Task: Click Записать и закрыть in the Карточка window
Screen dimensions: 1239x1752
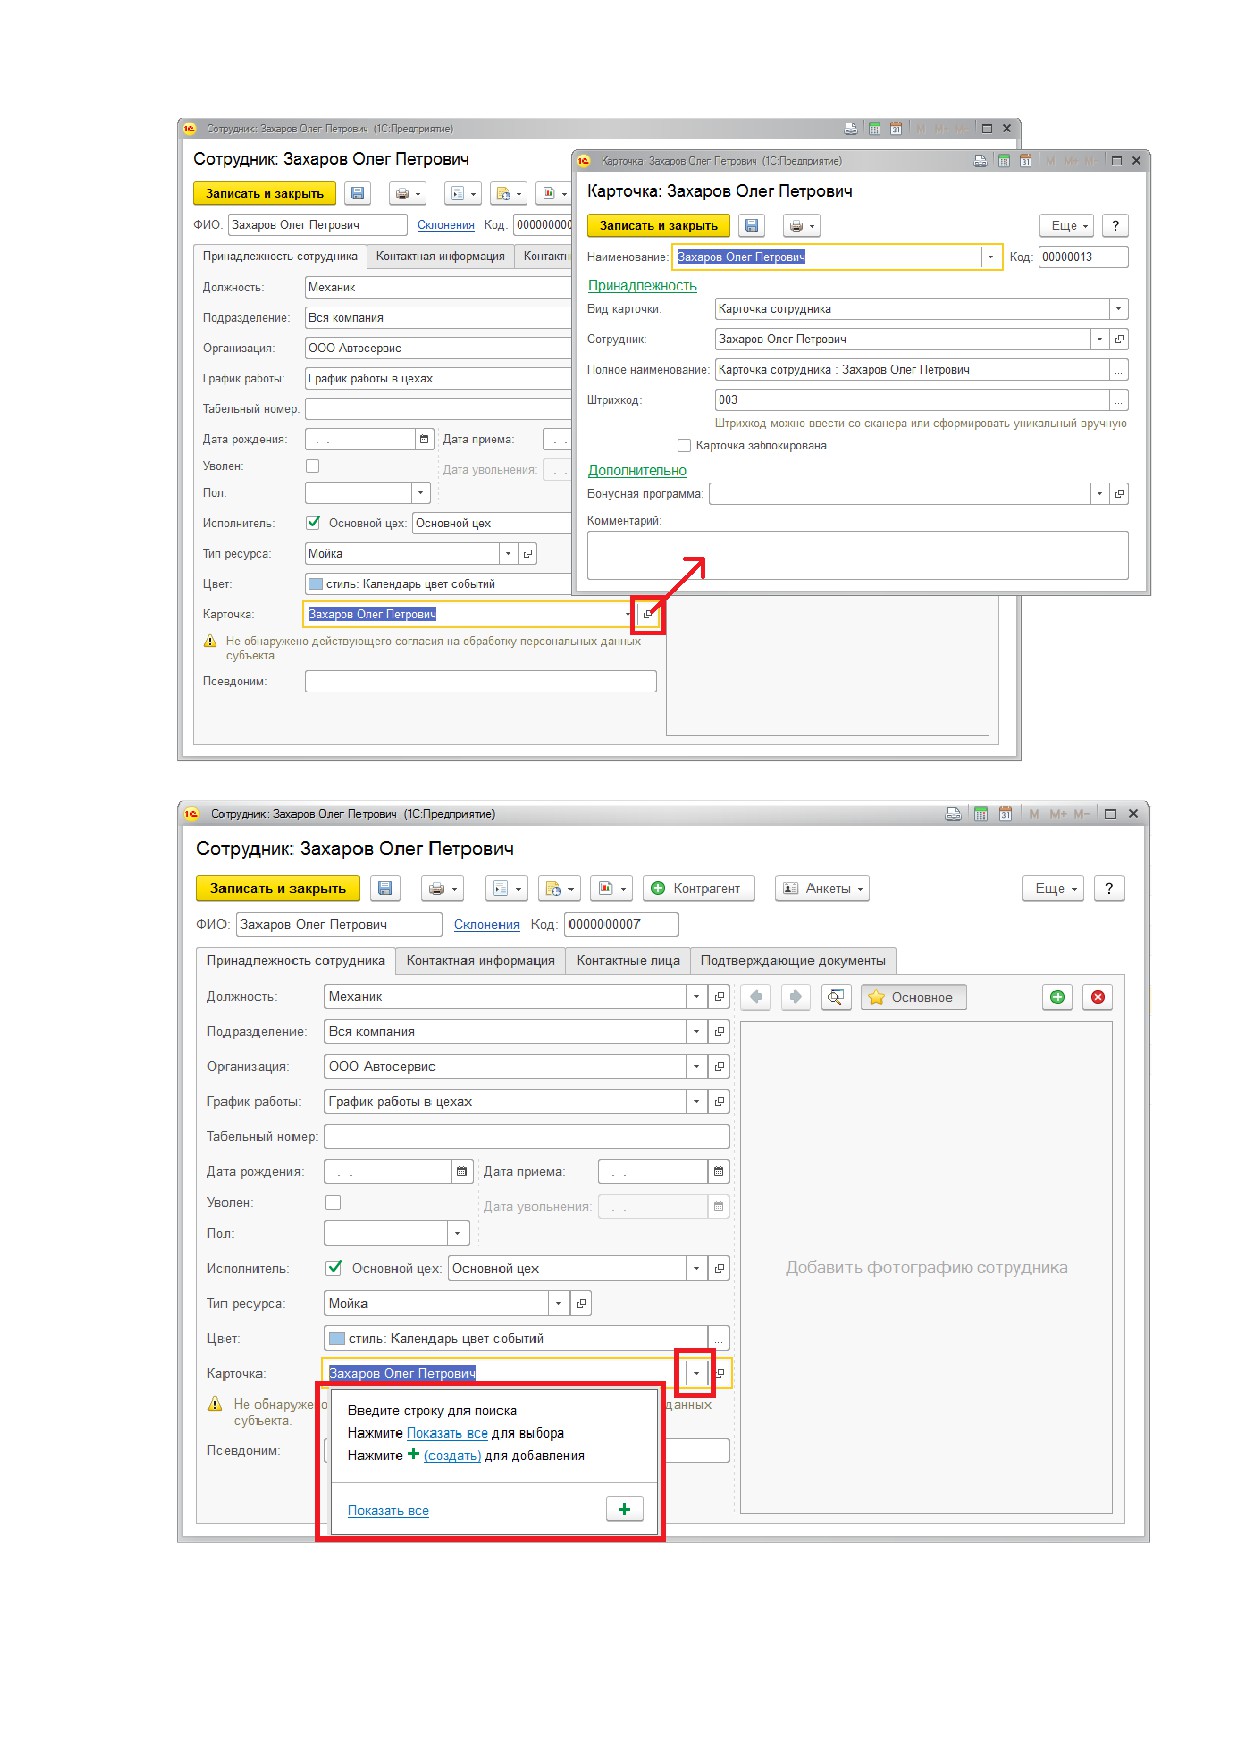Action: (659, 226)
